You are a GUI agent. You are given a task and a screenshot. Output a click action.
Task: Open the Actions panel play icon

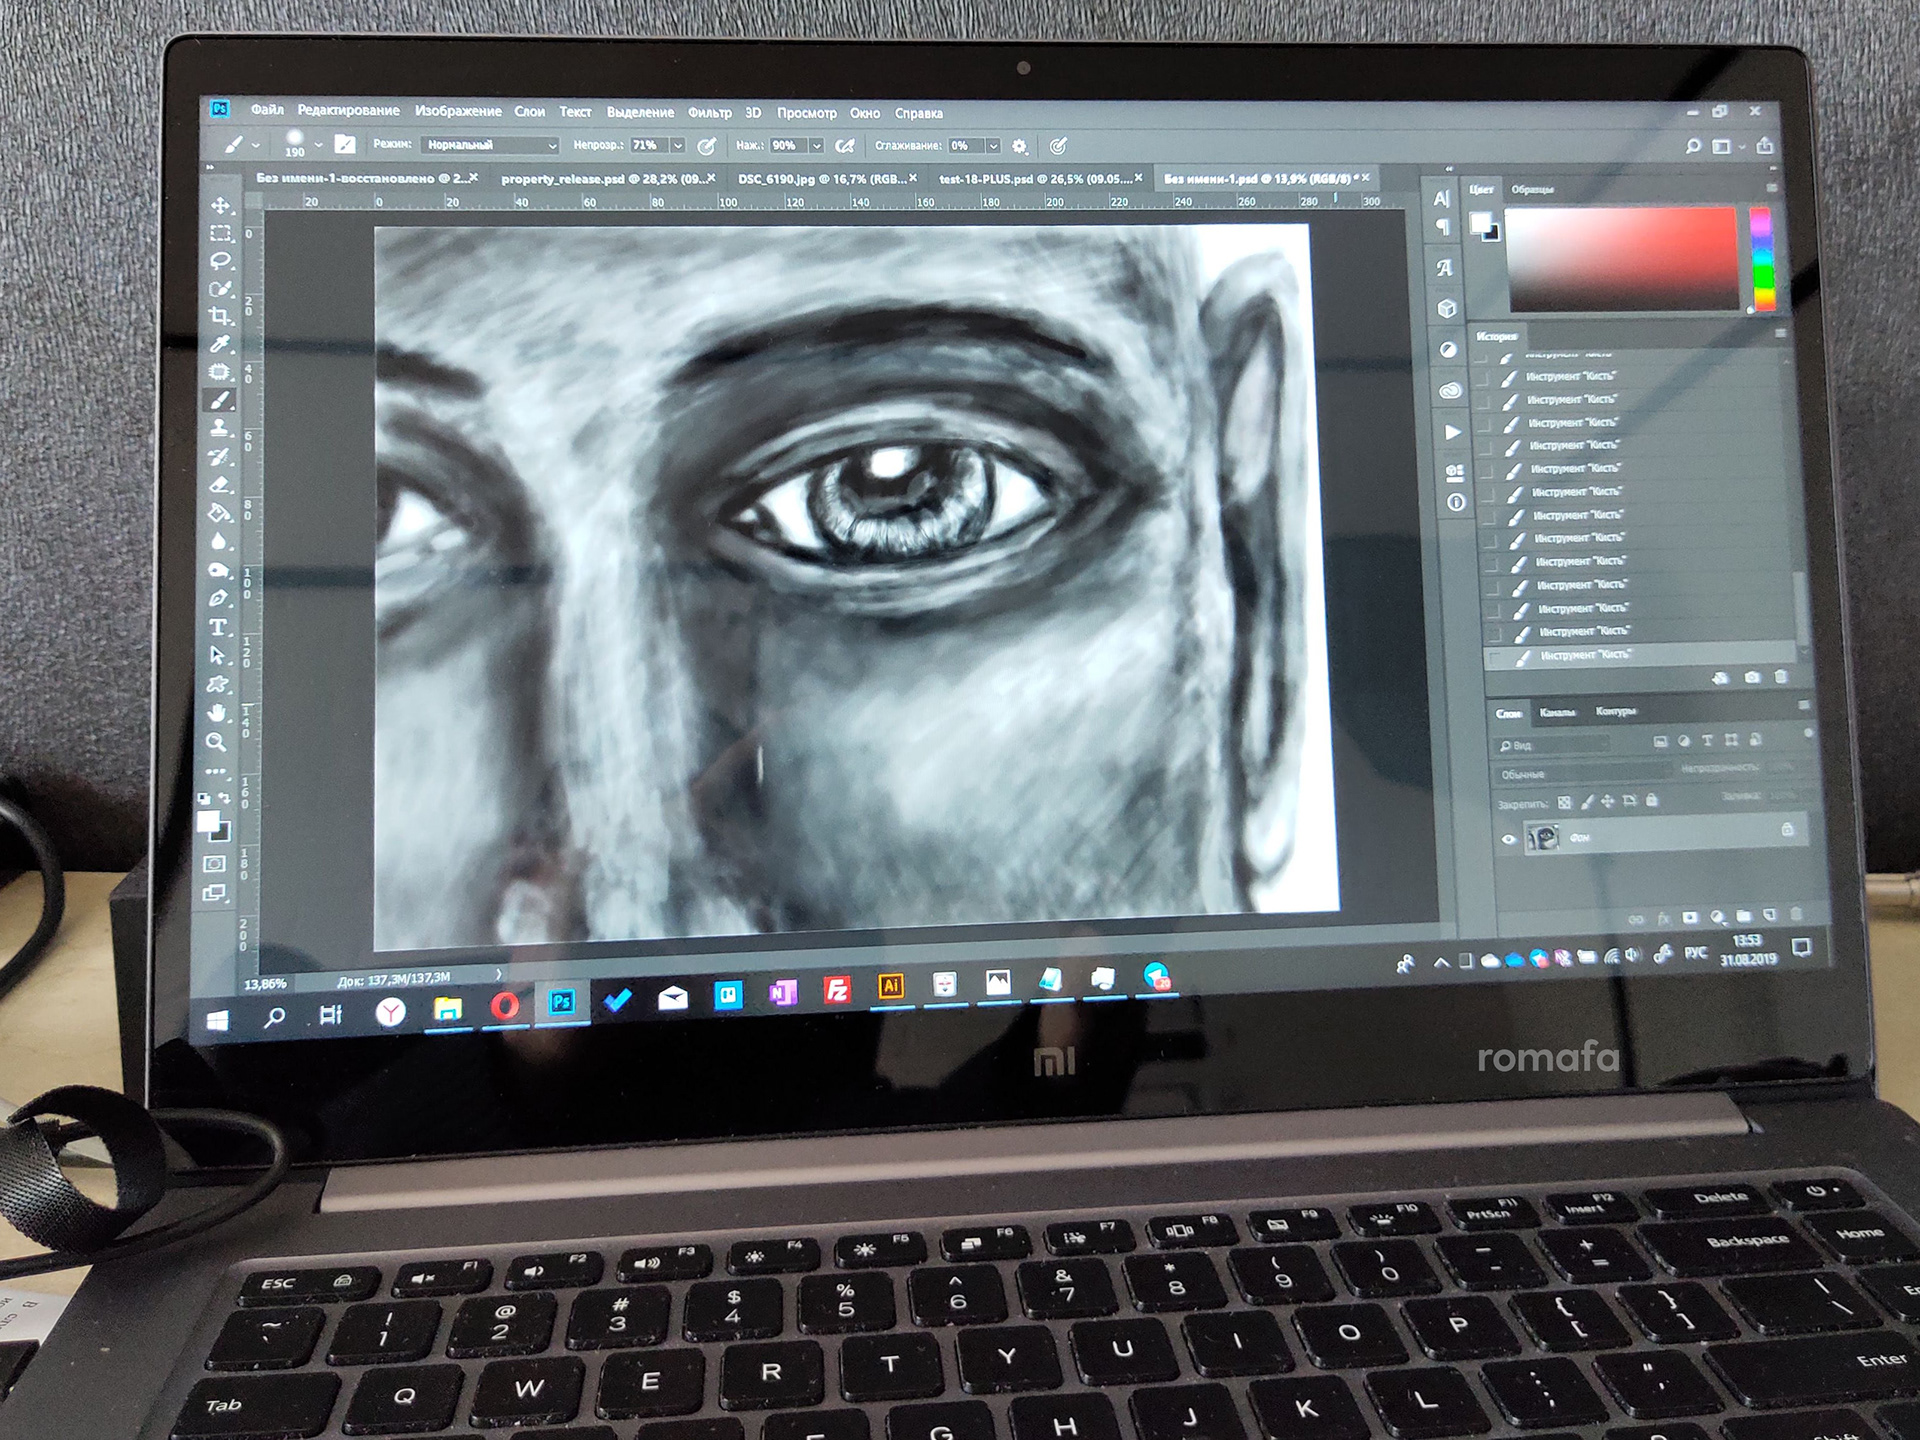pyautogui.click(x=1452, y=432)
